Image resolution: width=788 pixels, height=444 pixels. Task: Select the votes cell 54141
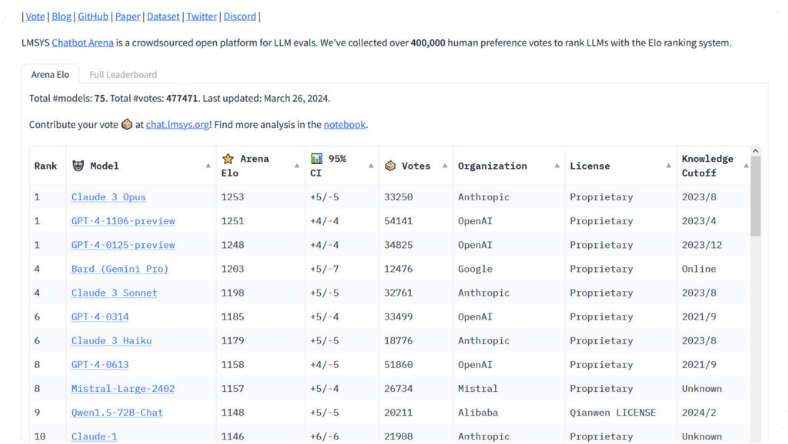pyautogui.click(x=416, y=221)
